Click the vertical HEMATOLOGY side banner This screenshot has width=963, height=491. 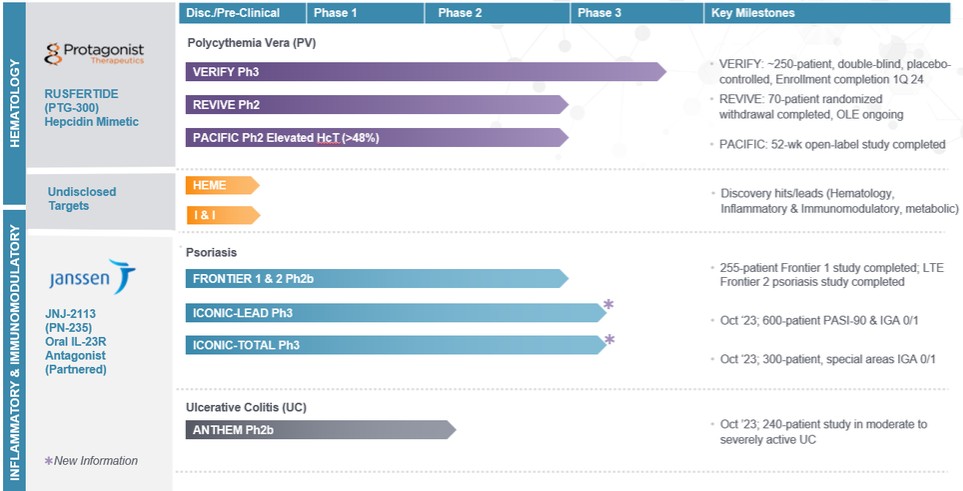[14, 103]
